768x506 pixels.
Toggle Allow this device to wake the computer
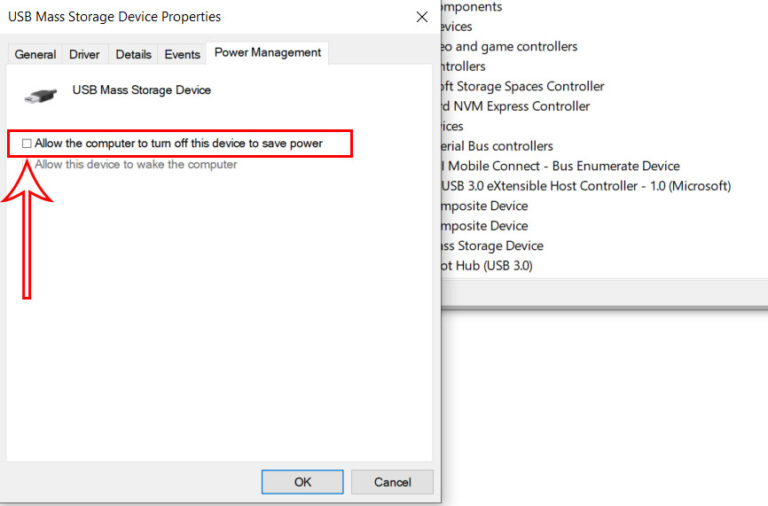pos(136,165)
